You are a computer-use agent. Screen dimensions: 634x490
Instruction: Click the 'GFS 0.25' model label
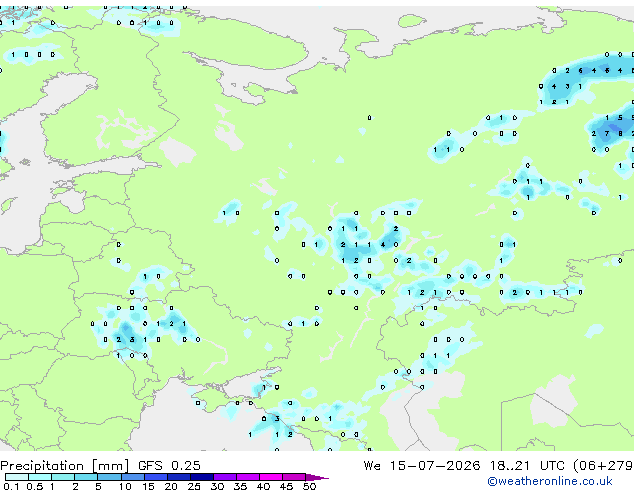pos(169,466)
